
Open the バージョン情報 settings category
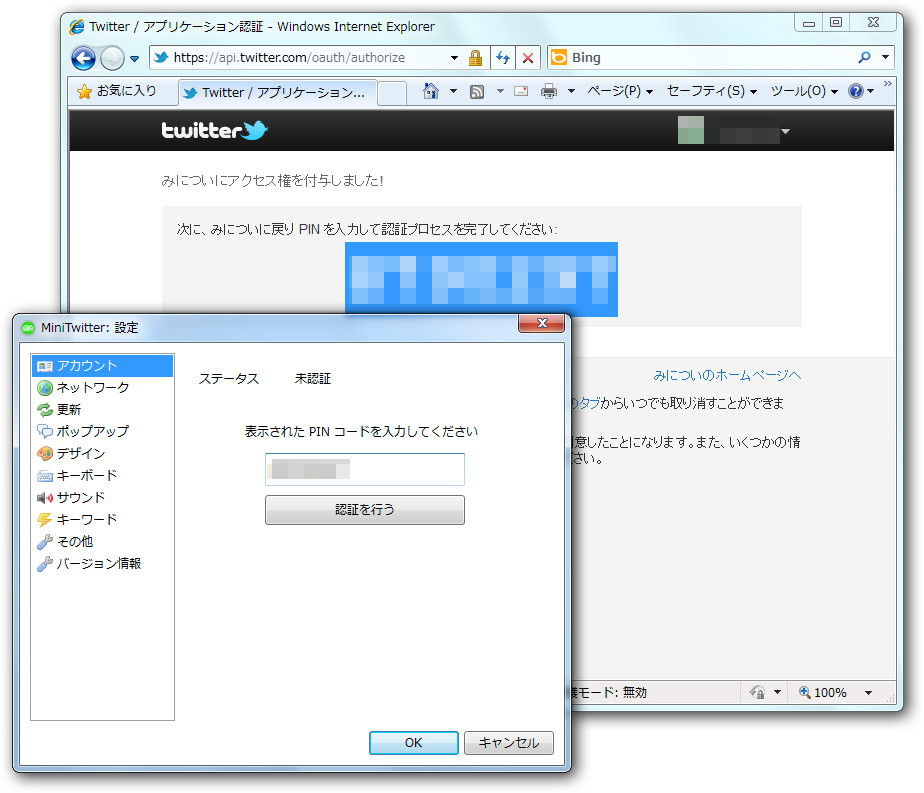pos(93,563)
